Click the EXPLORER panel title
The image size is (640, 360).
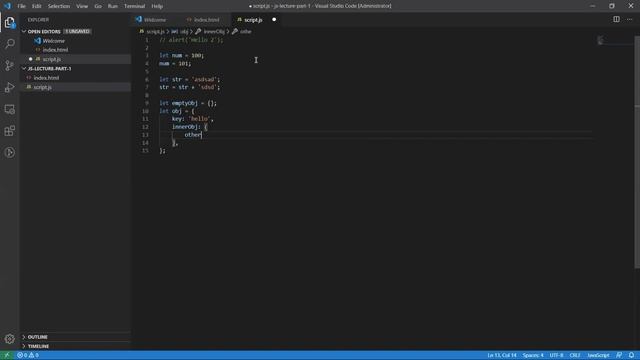pyautogui.click(x=38, y=20)
